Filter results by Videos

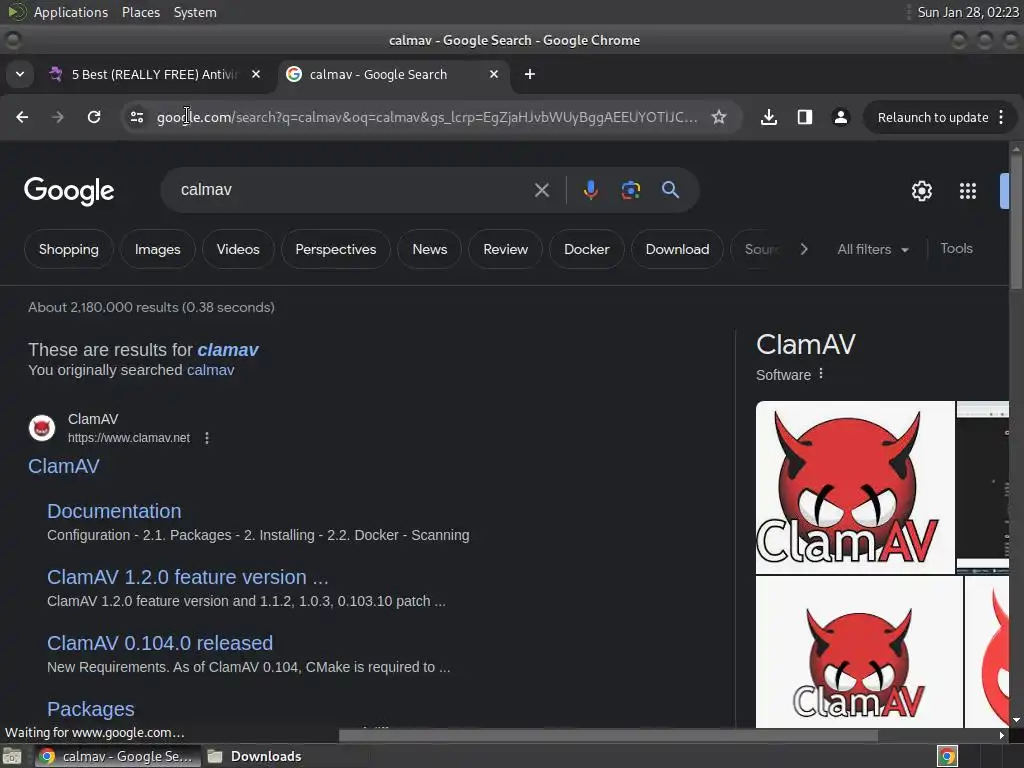(238, 249)
